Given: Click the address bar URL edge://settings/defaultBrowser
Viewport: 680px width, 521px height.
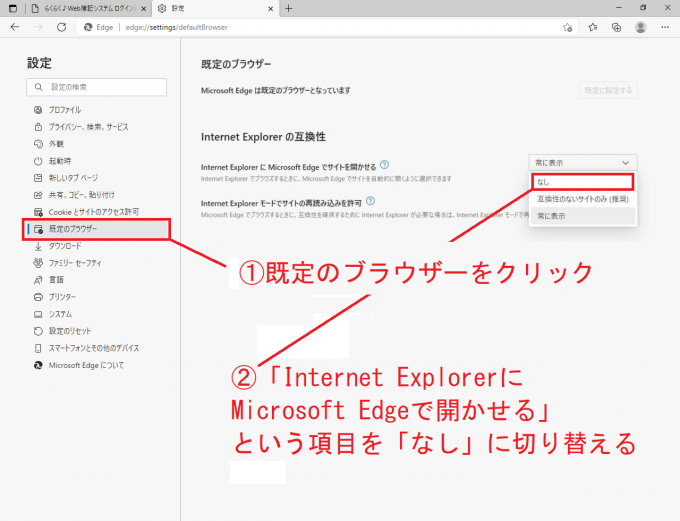Looking at the screenshot, I should [x=177, y=27].
